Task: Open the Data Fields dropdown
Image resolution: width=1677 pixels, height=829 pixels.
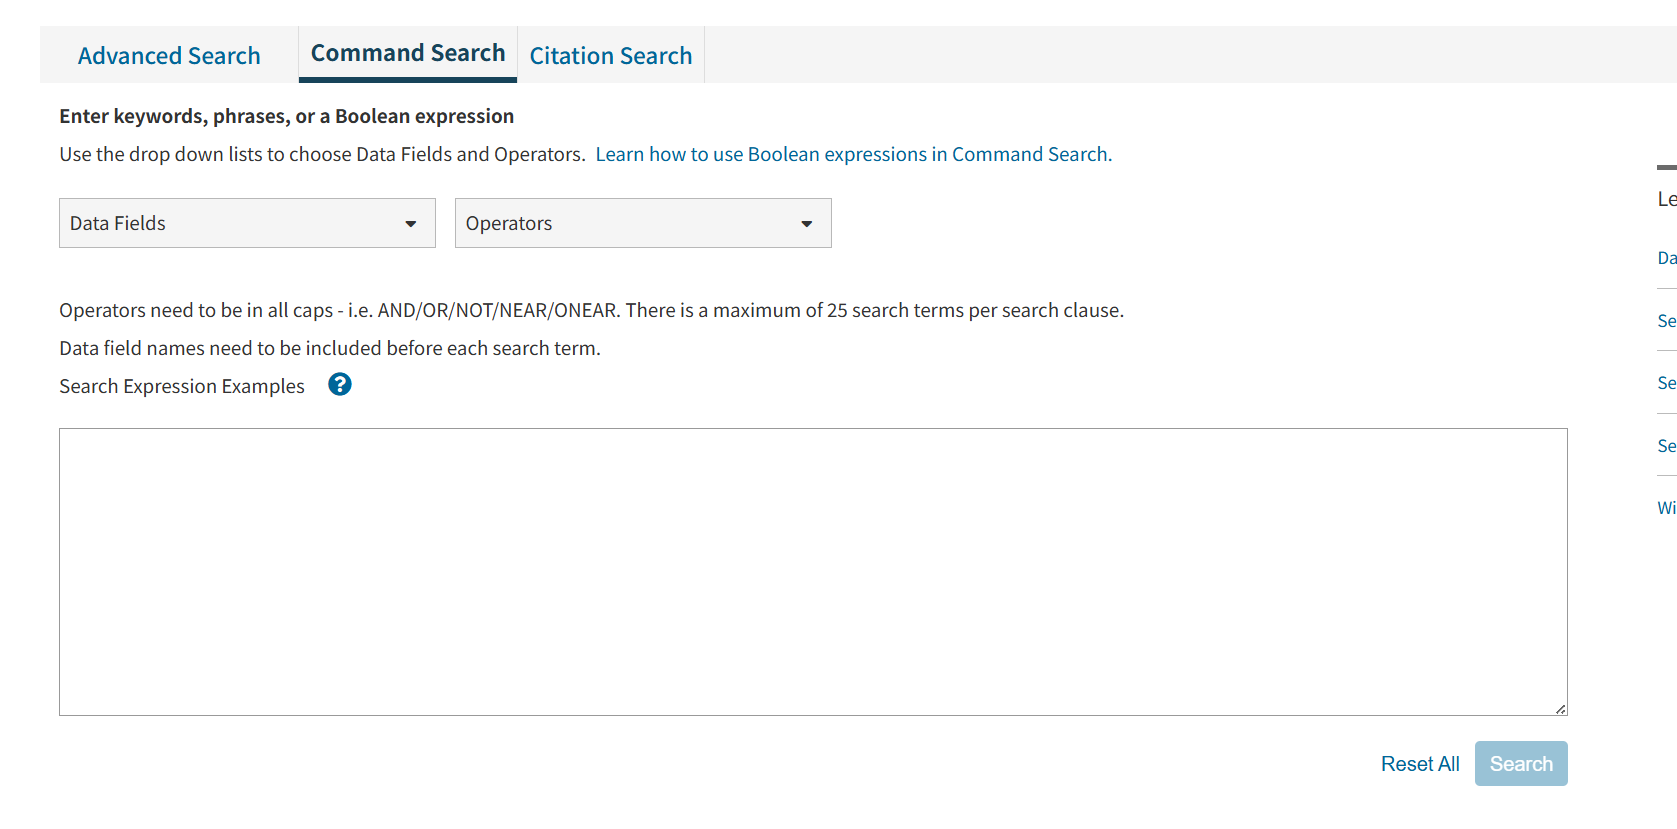Action: click(246, 223)
